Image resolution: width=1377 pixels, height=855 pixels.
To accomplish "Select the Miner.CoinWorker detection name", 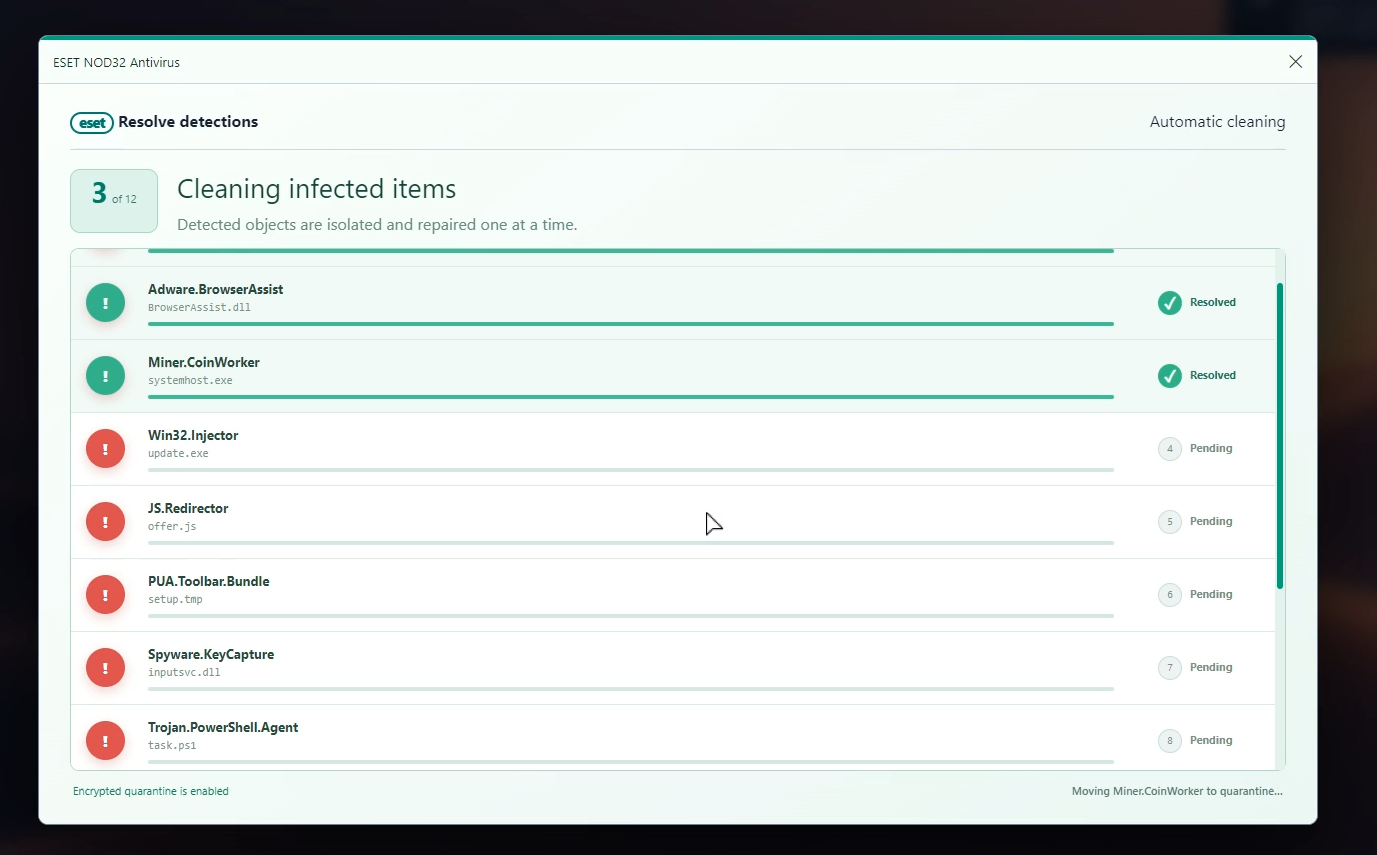I will 204,363.
